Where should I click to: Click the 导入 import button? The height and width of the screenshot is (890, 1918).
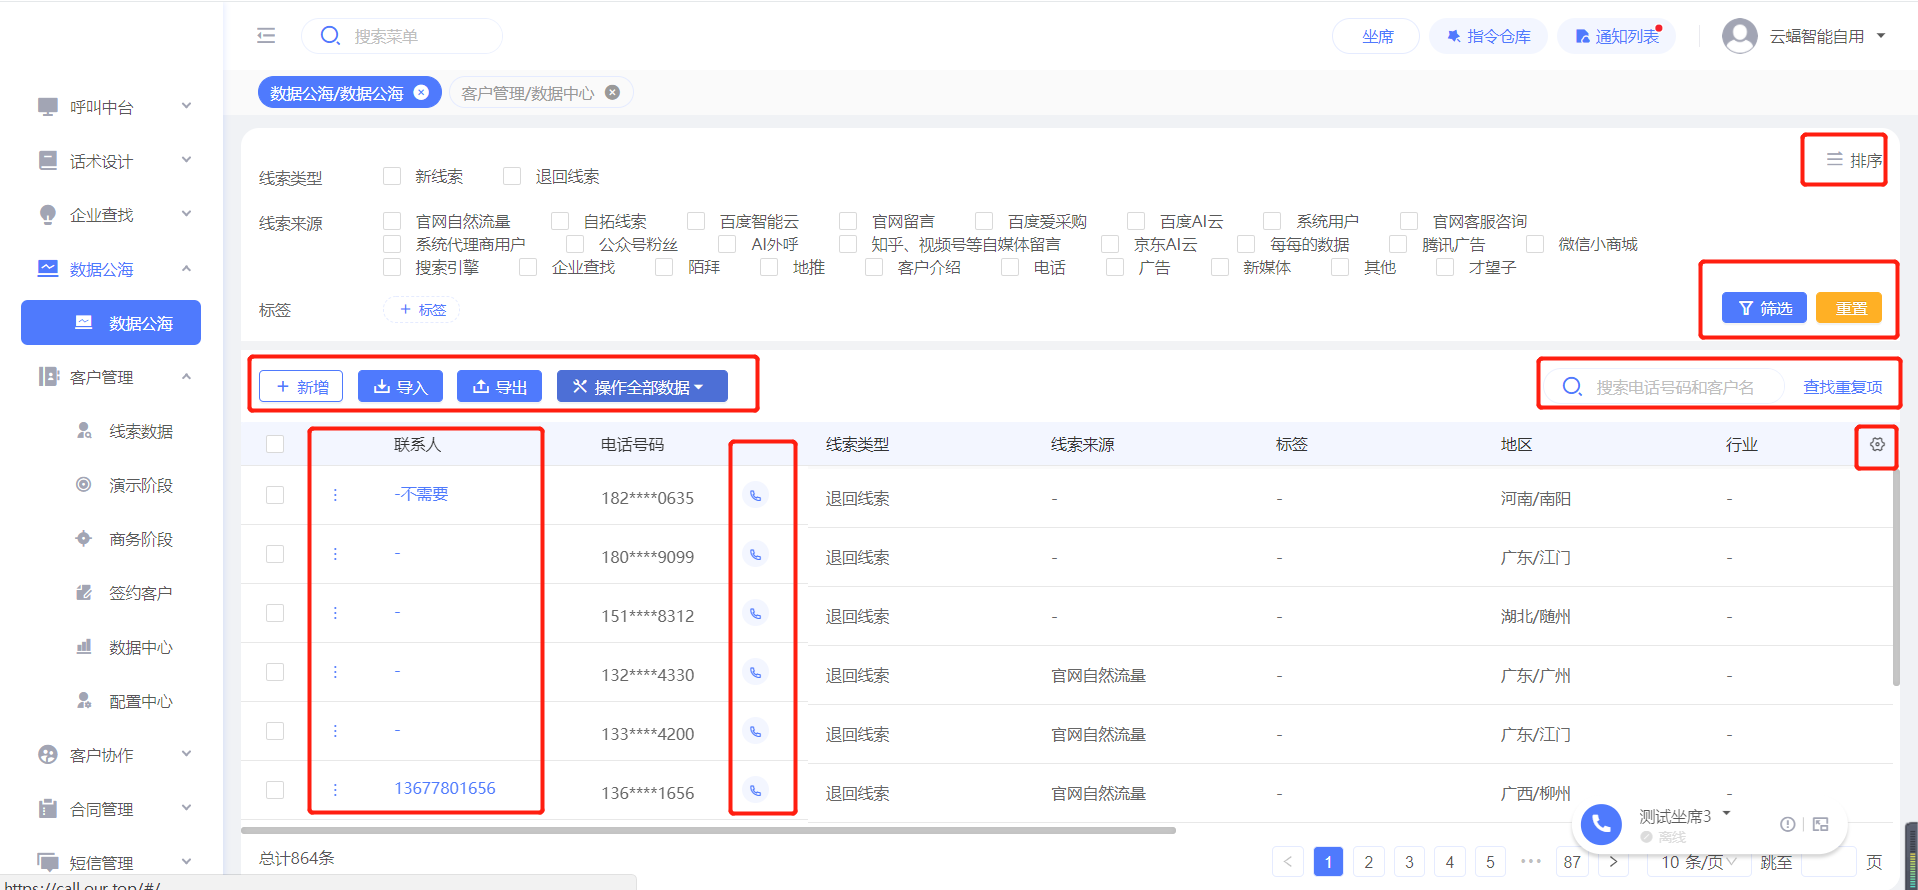coord(400,387)
